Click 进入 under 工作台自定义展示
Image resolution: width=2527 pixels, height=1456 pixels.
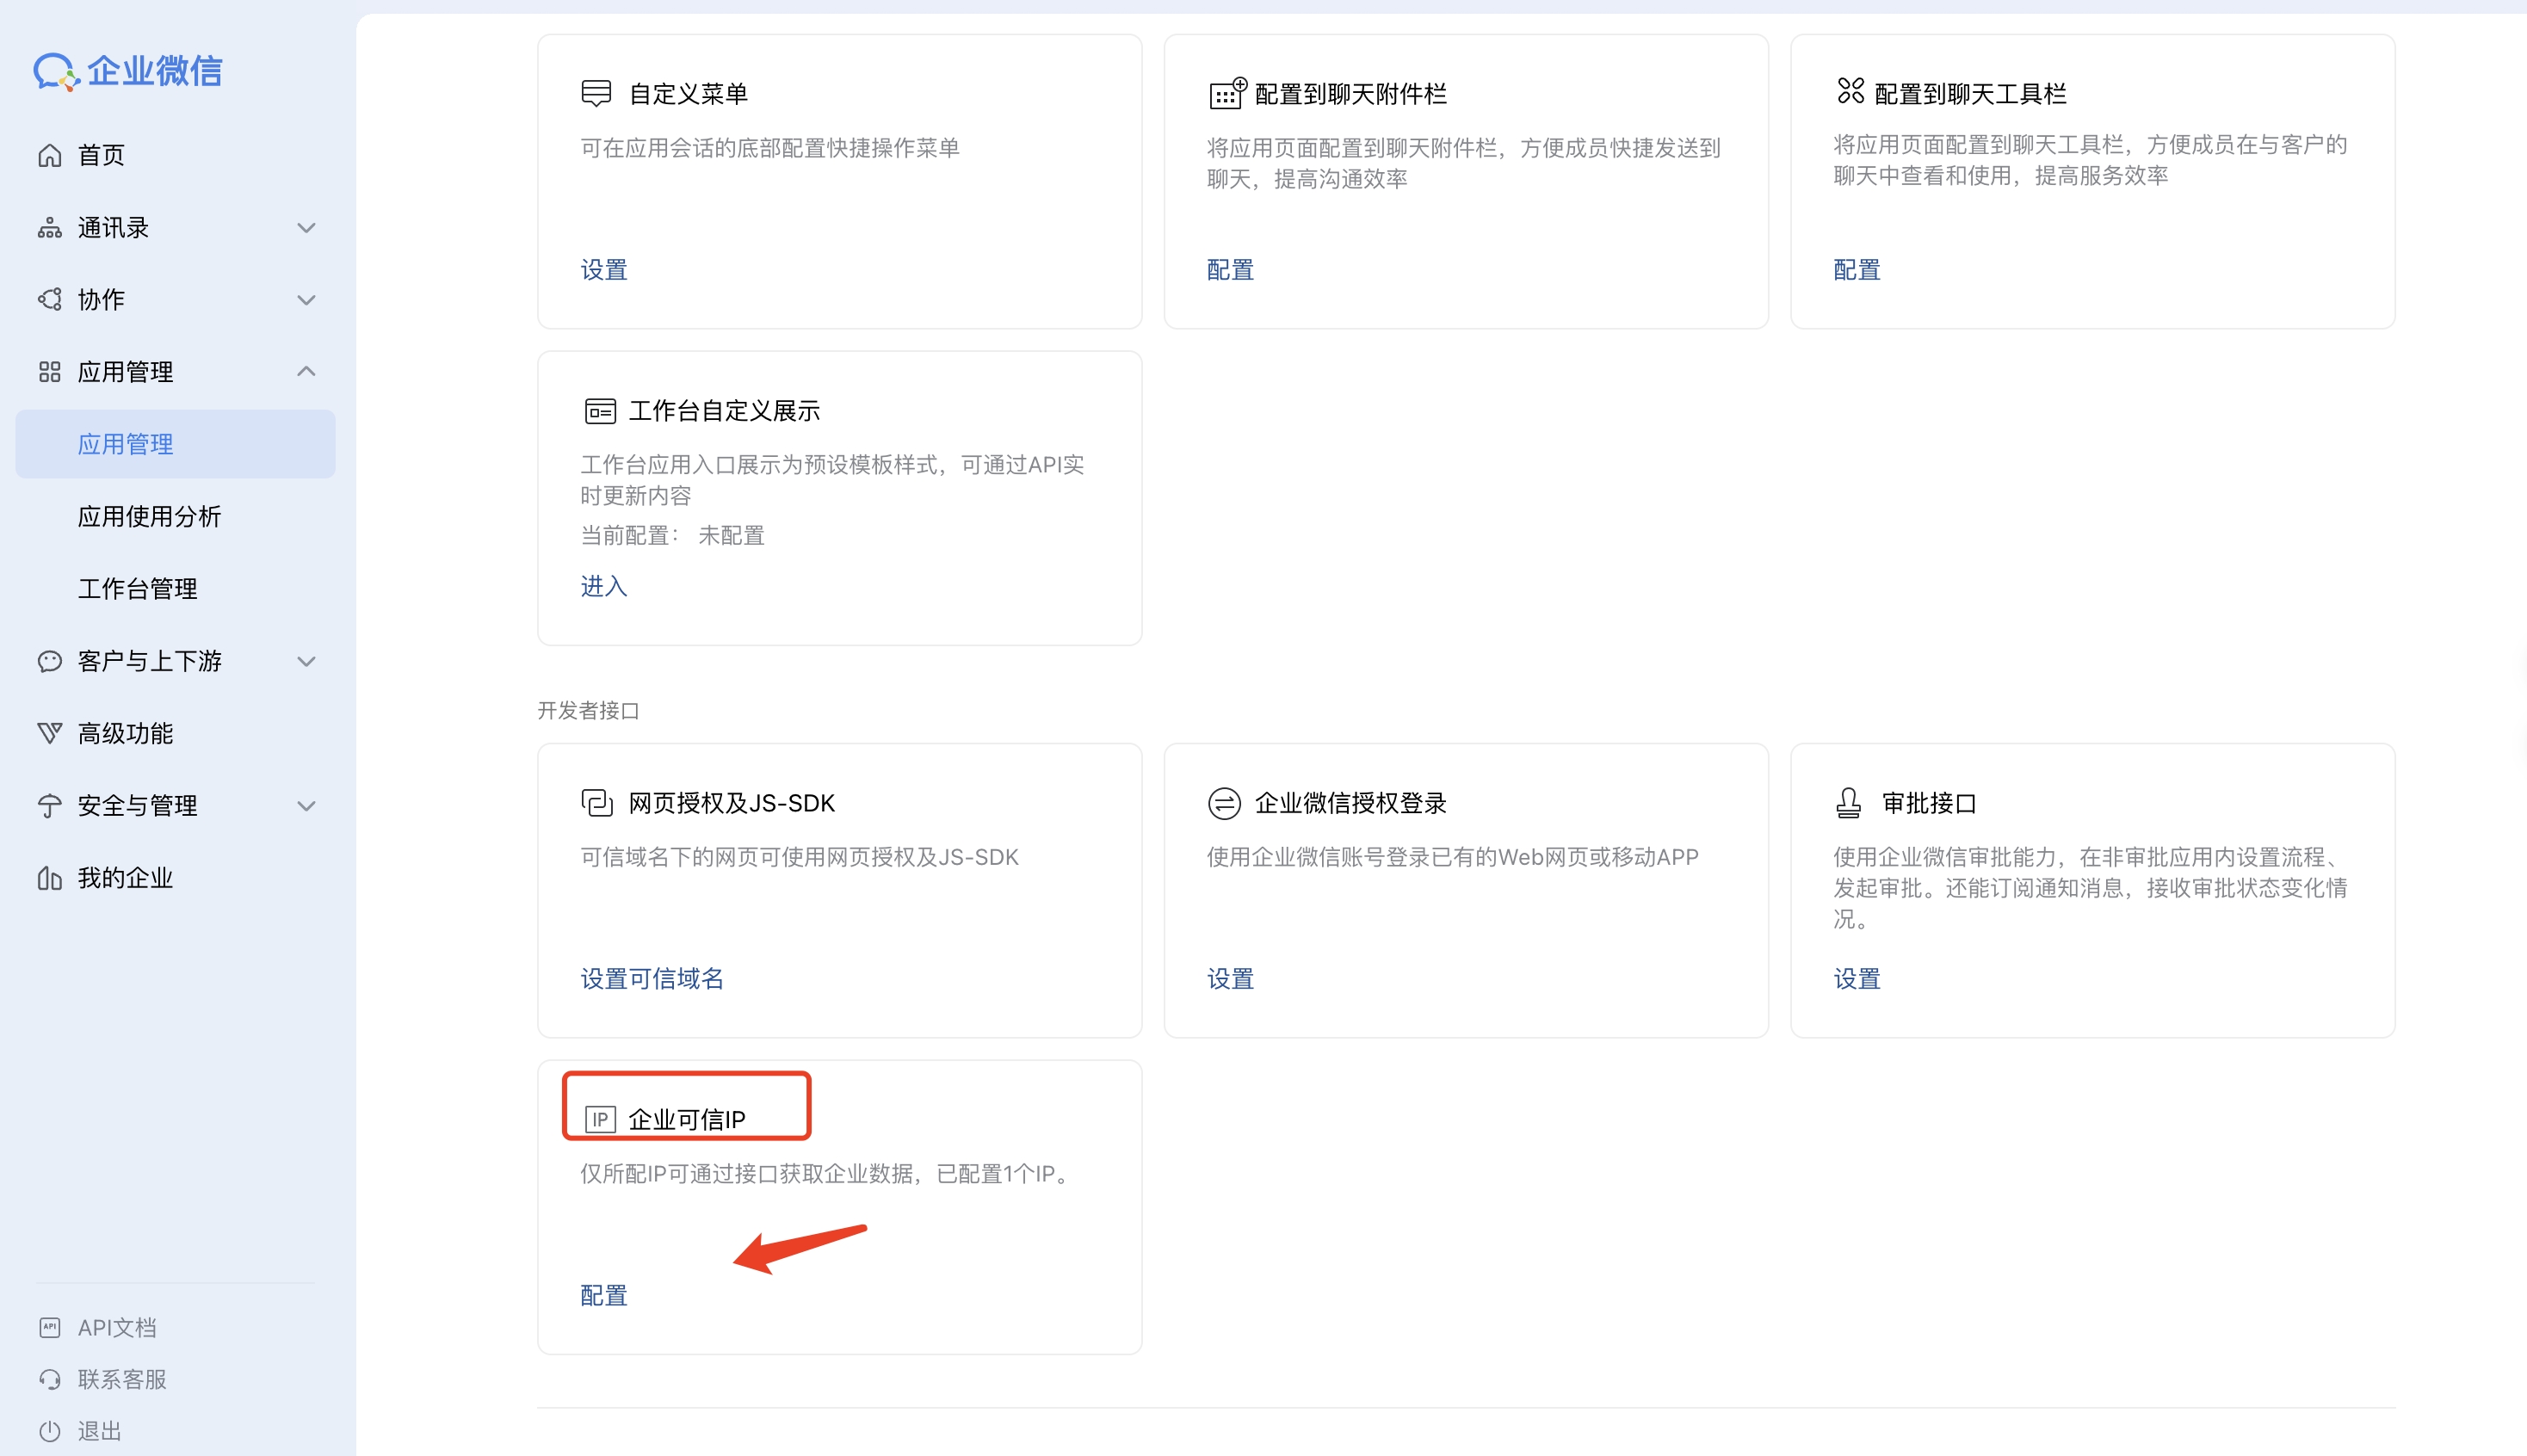point(603,587)
